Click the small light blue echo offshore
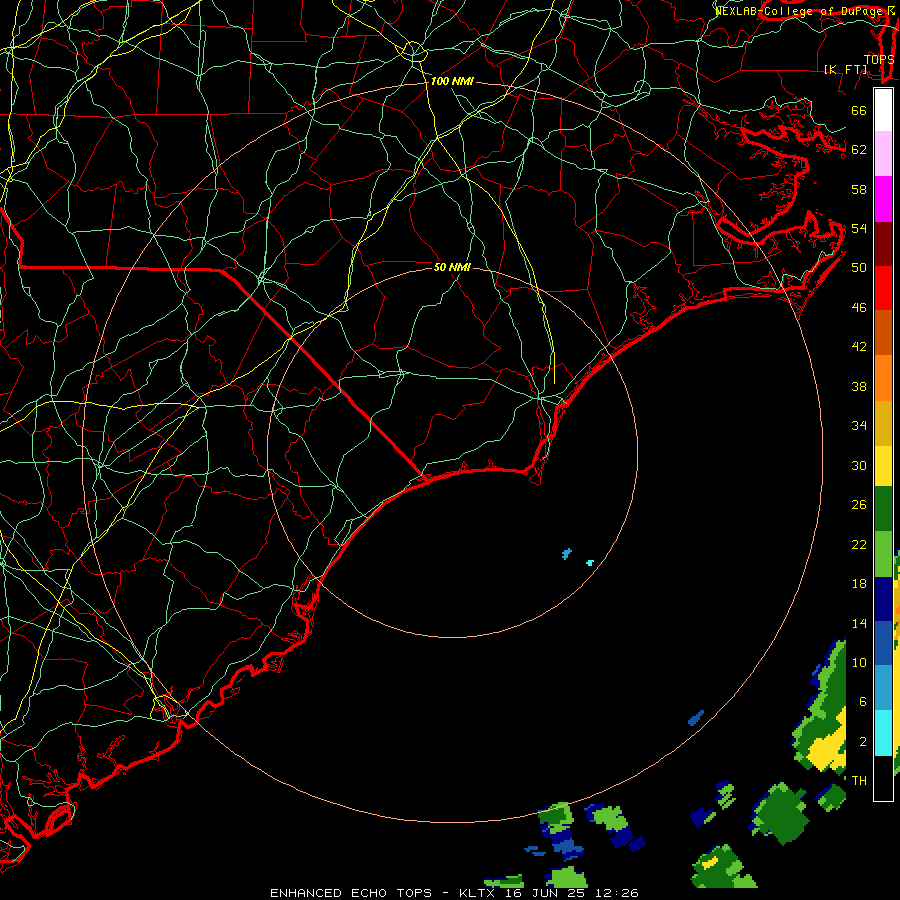This screenshot has height=900, width=900. [567, 554]
